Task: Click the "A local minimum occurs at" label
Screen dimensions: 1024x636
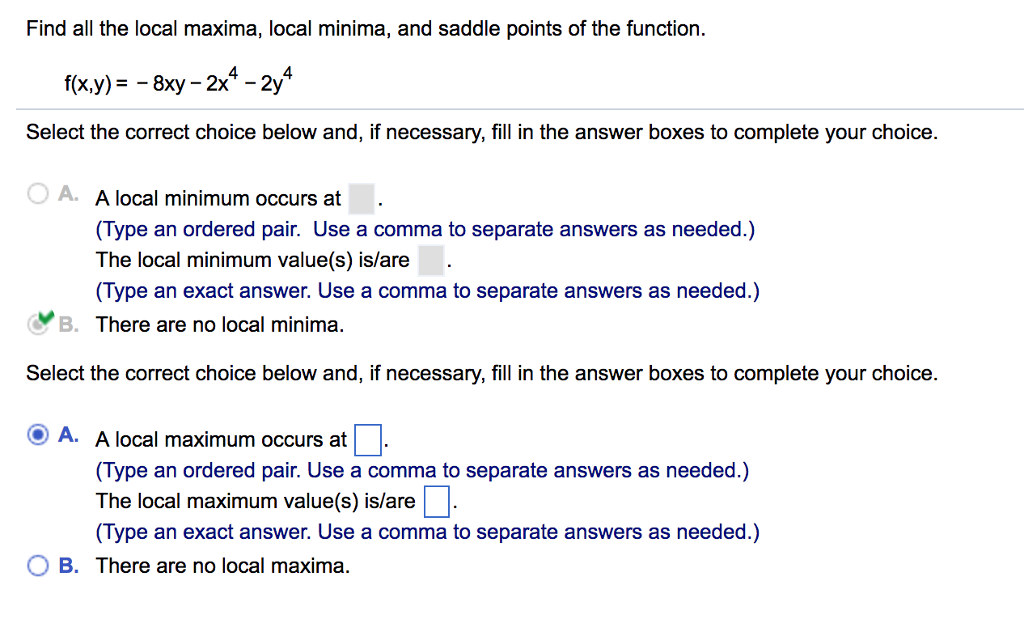Action: pos(218,199)
